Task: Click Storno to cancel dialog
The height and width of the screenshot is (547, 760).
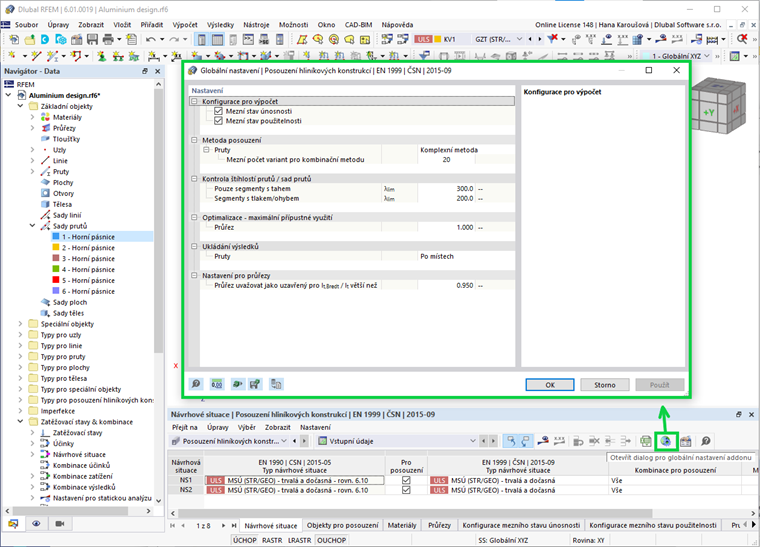Action: 604,385
